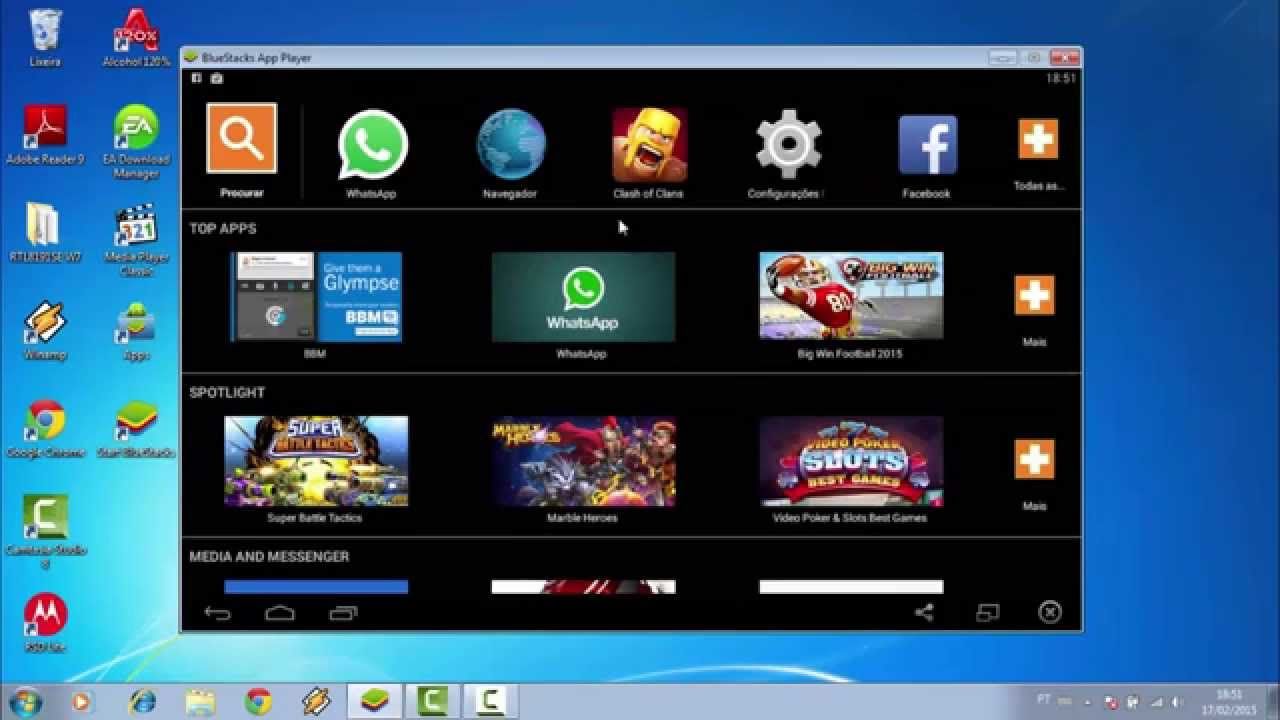
Task: Click the SPOTLIGHT heading
Action: (x=227, y=392)
